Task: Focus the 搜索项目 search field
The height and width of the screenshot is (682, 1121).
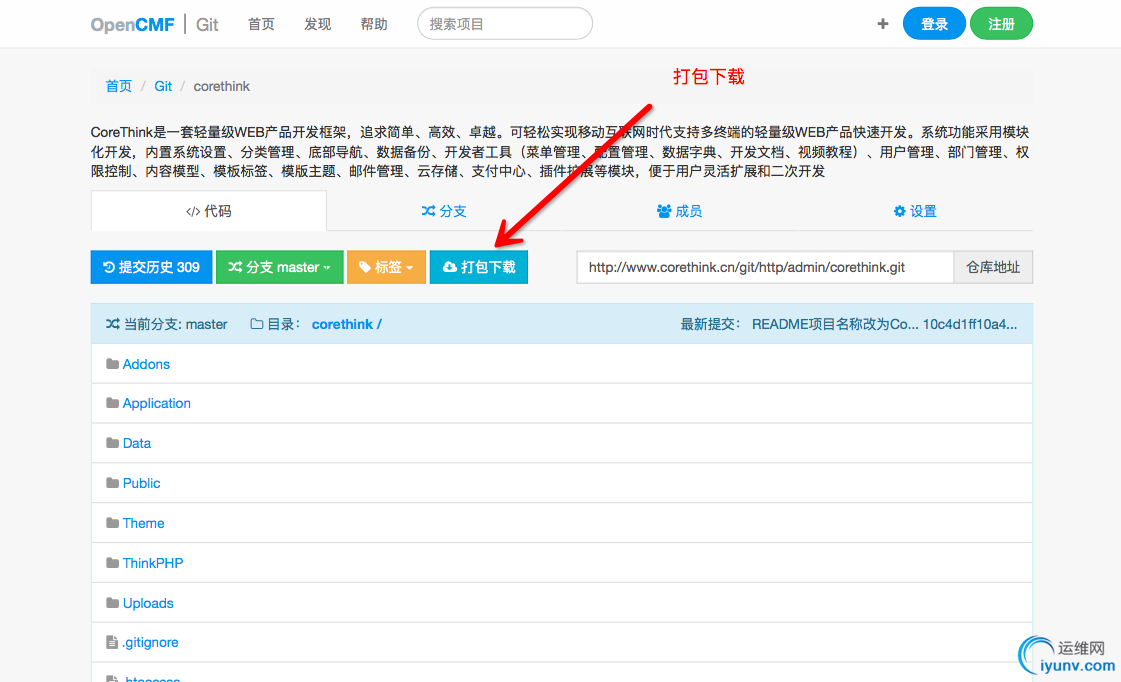Action: 505,24
